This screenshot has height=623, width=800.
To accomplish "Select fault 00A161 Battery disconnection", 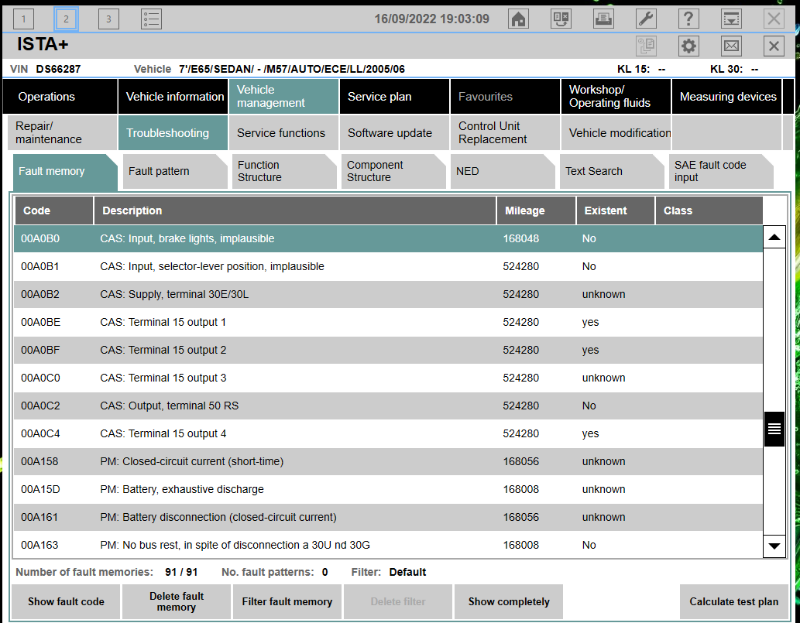I will pos(388,517).
